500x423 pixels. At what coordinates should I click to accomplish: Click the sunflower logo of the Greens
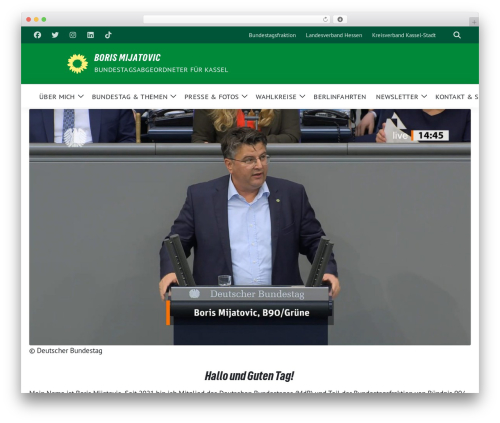coord(78,64)
